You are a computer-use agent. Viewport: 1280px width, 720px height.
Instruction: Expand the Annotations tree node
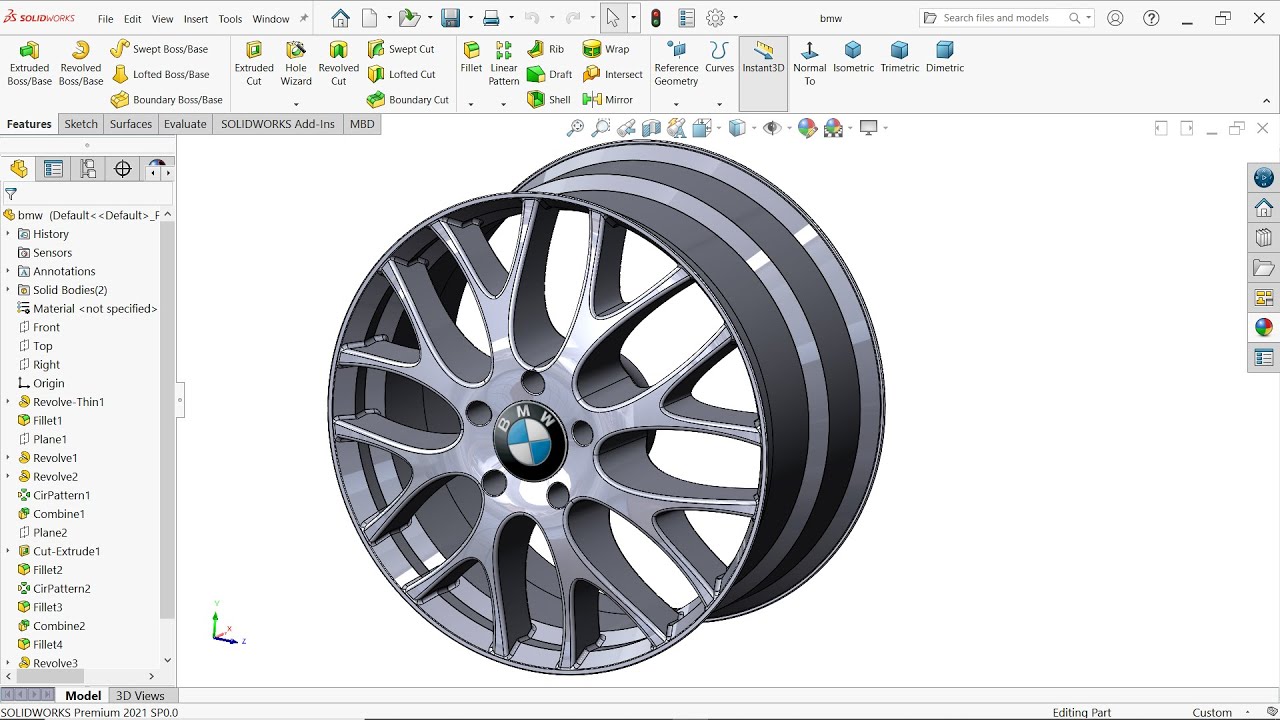point(8,271)
